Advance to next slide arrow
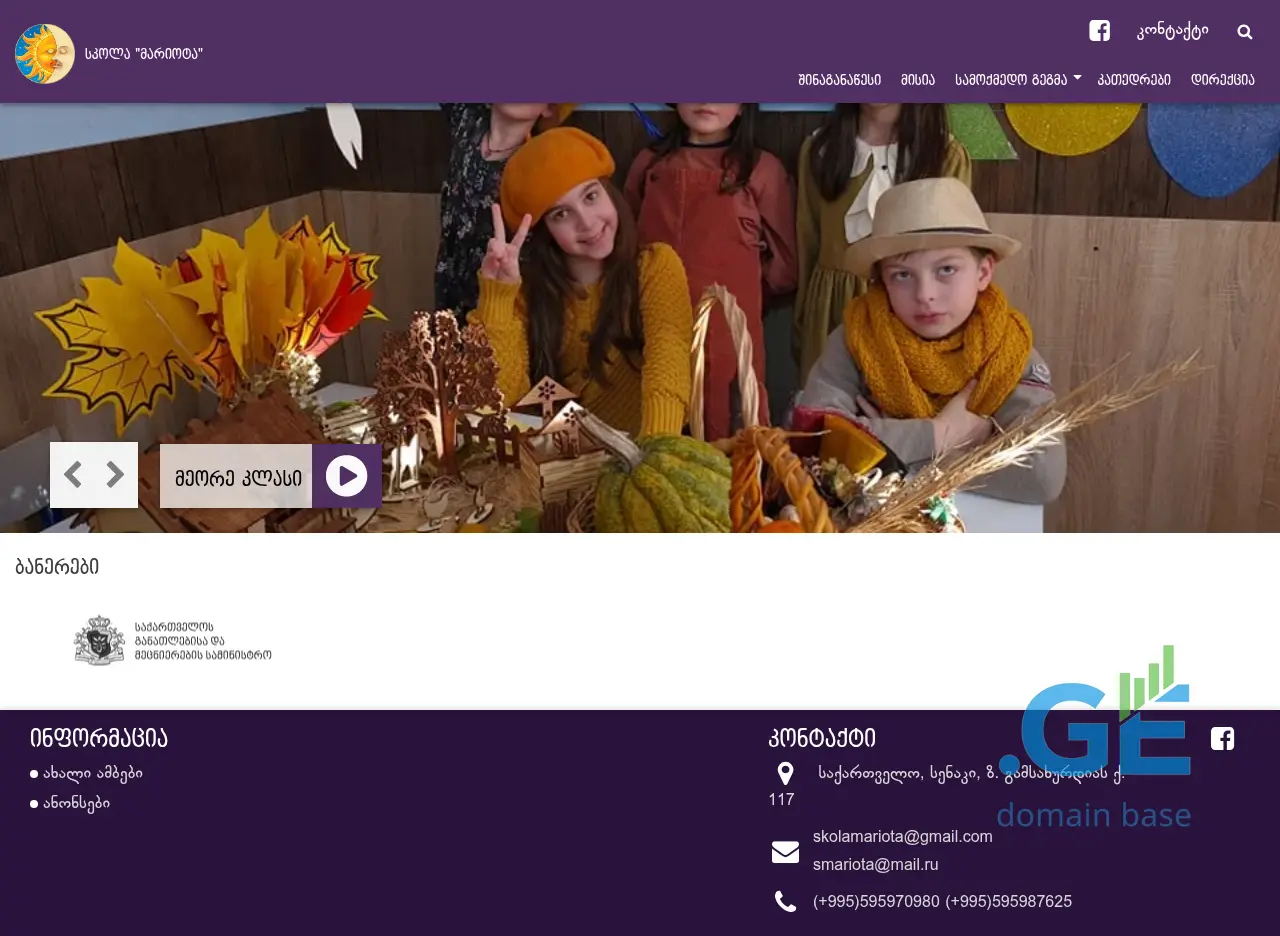Screen dimensions: 1280x936 (x=116, y=475)
